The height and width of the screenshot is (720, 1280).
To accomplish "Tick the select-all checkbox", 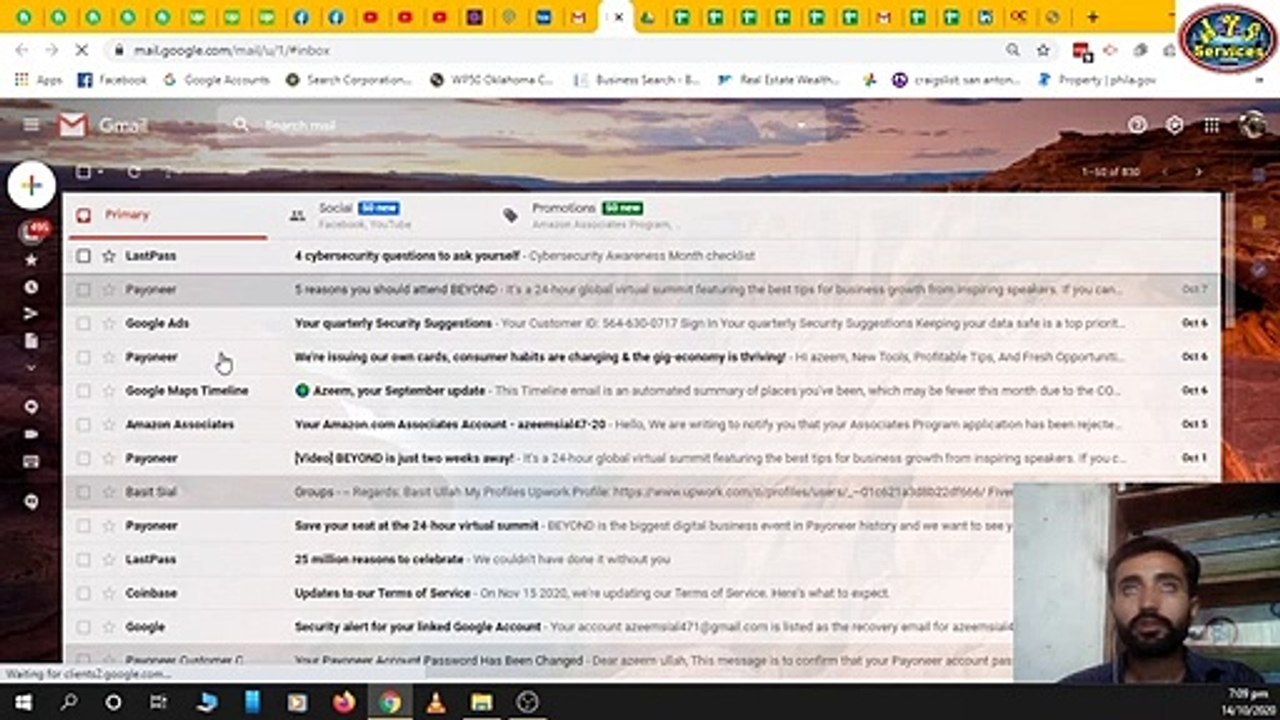I will (84, 172).
